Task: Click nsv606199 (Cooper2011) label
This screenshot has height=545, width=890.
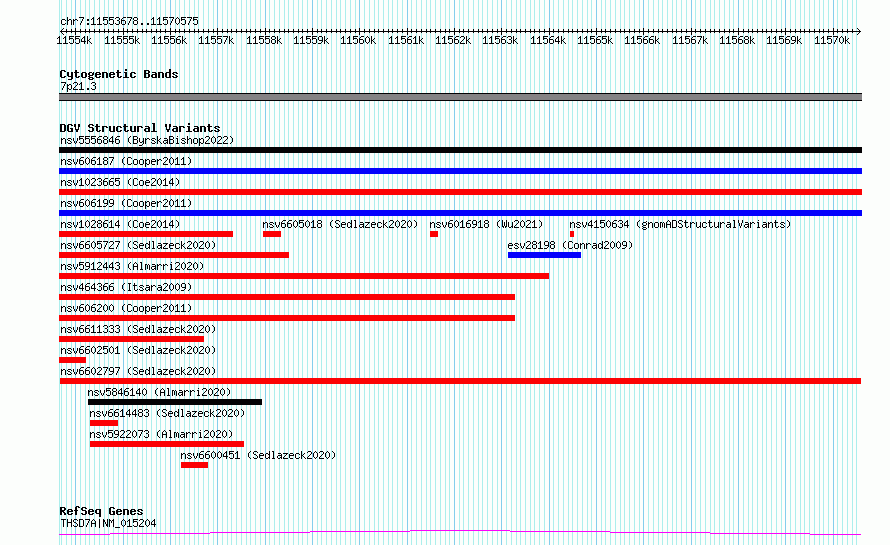Action: pos(126,203)
